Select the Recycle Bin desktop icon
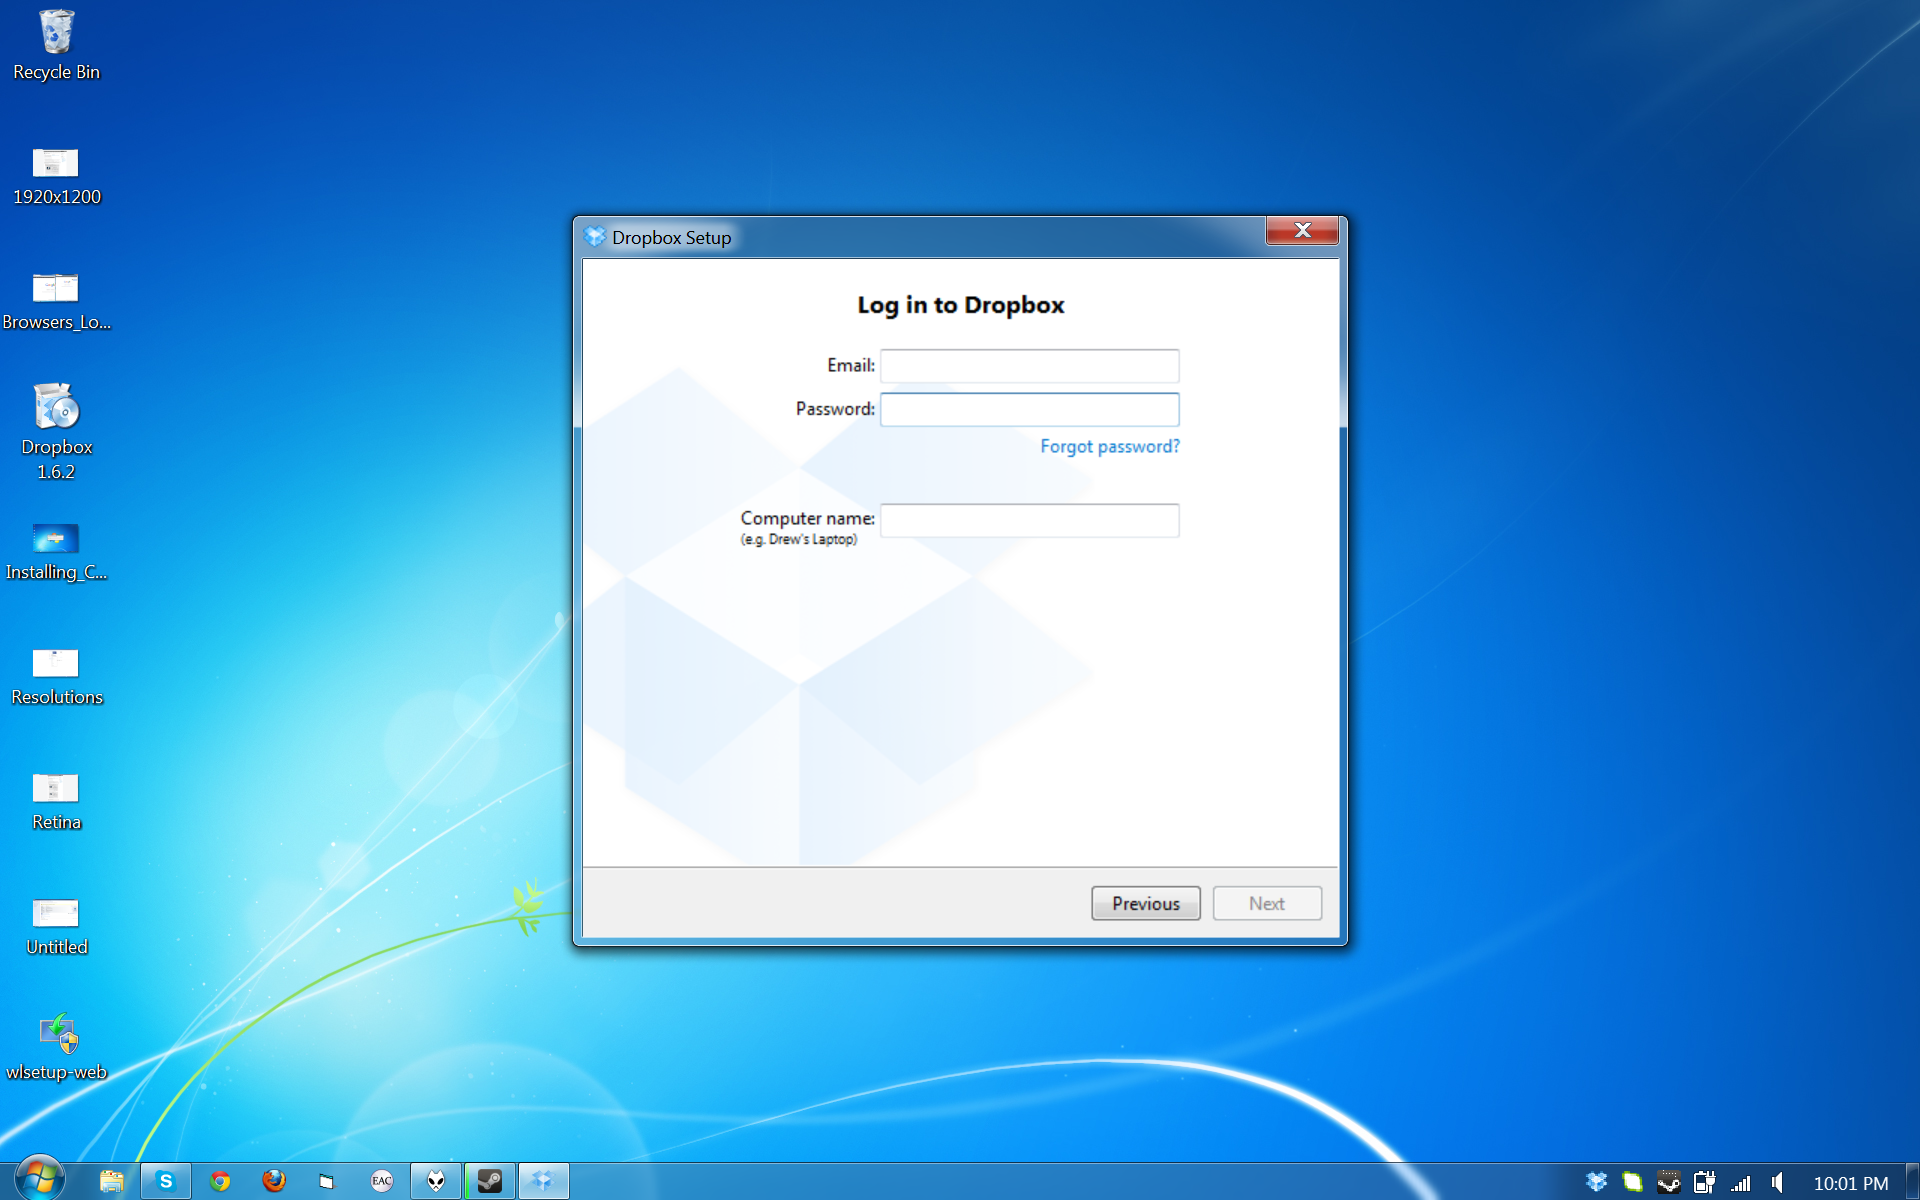Image resolution: width=1920 pixels, height=1200 pixels. [x=56, y=45]
